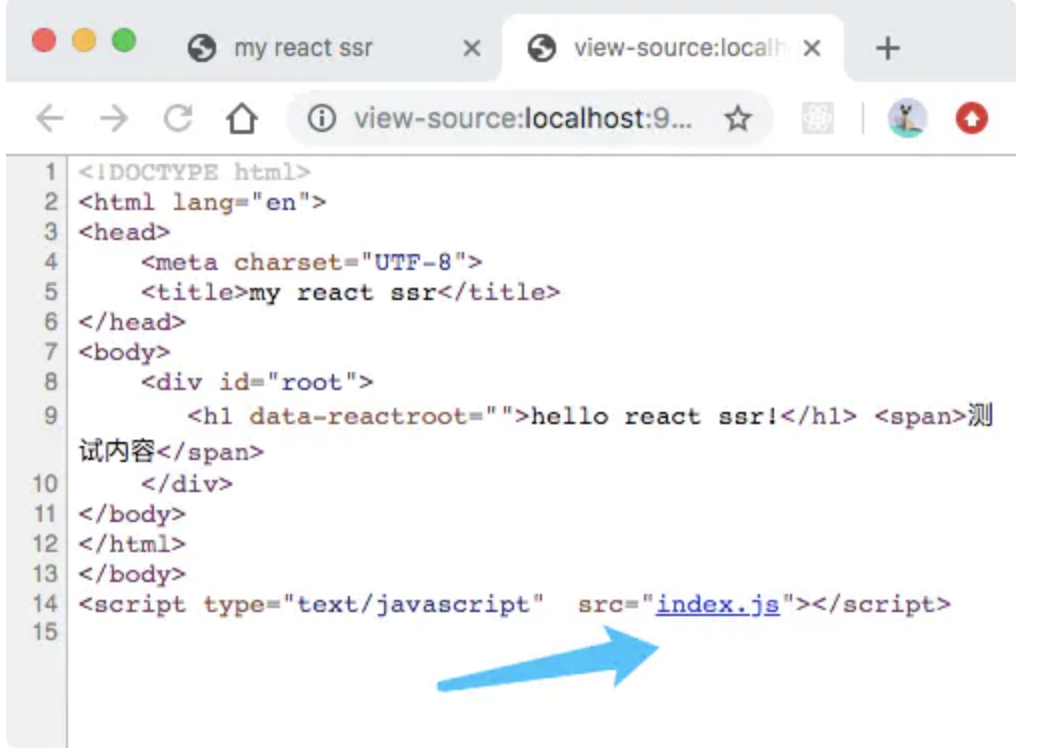Click the forward navigation arrow
This screenshot has width=1044, height=750.
point(114,120)
